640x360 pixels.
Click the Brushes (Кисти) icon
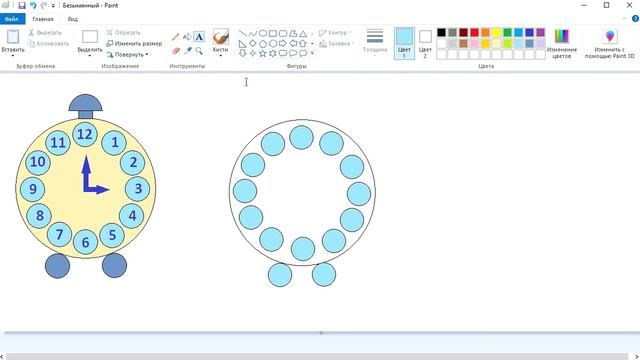(220, 37)
